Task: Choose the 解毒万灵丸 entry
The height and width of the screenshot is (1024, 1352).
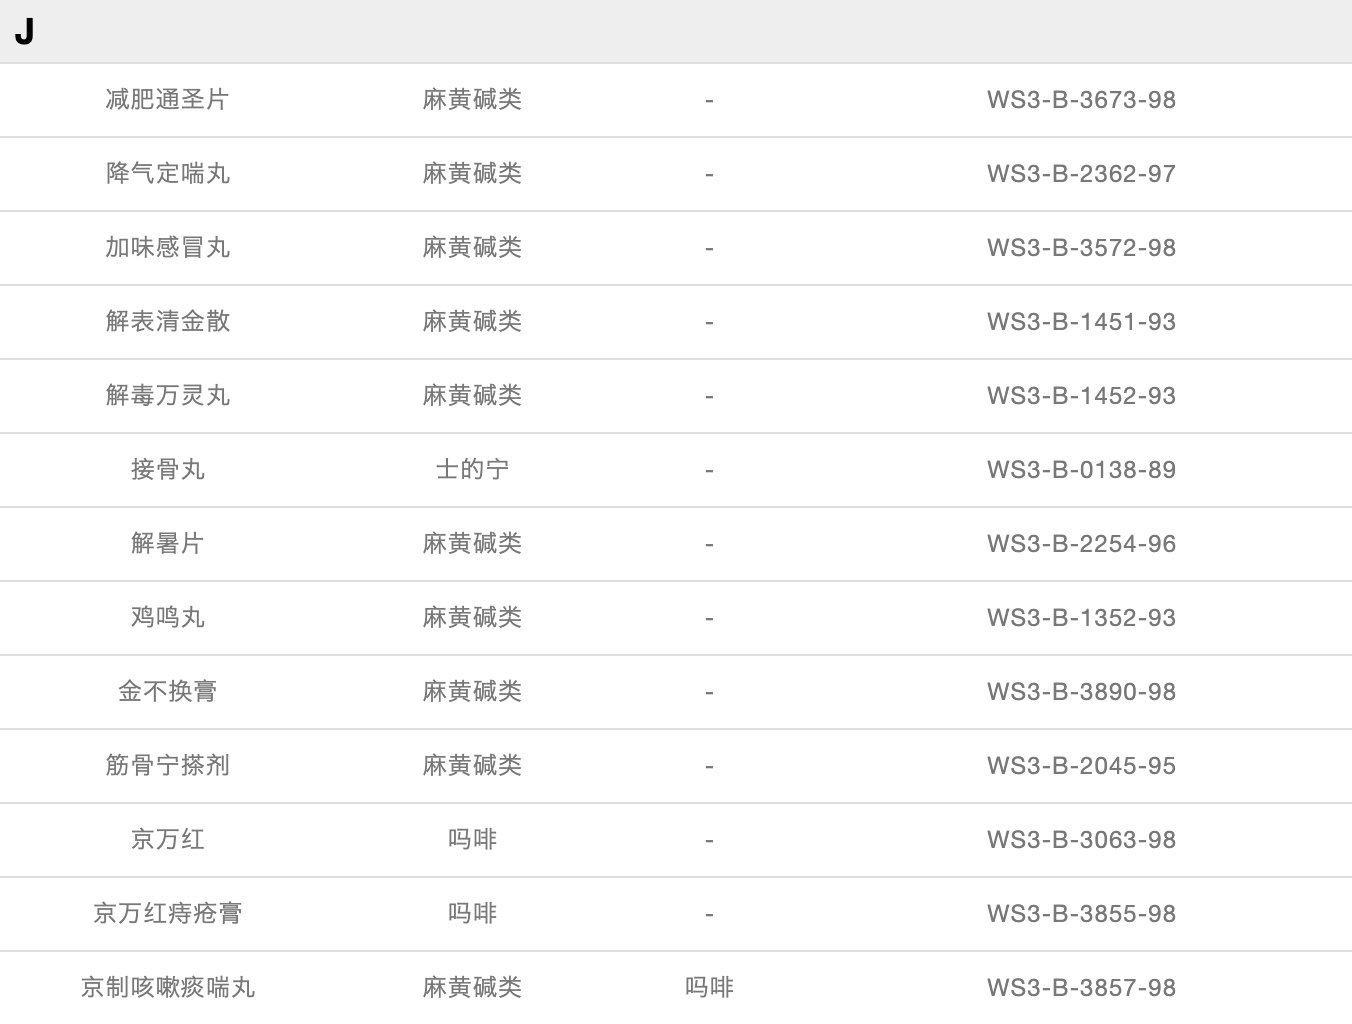Action: [168, 396]
